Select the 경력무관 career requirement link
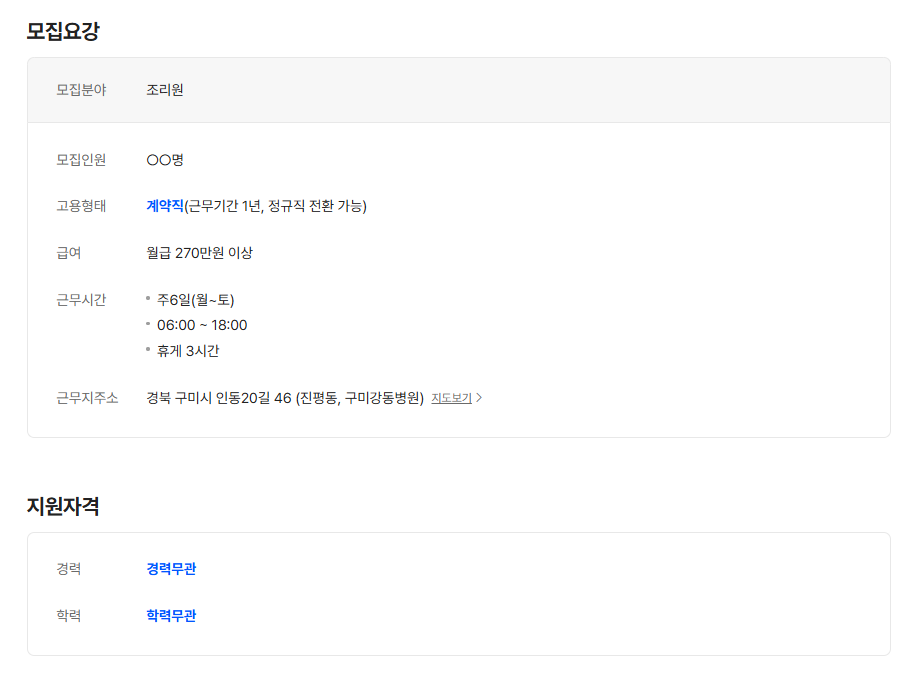The image size is (911, 687). (168, 568)
